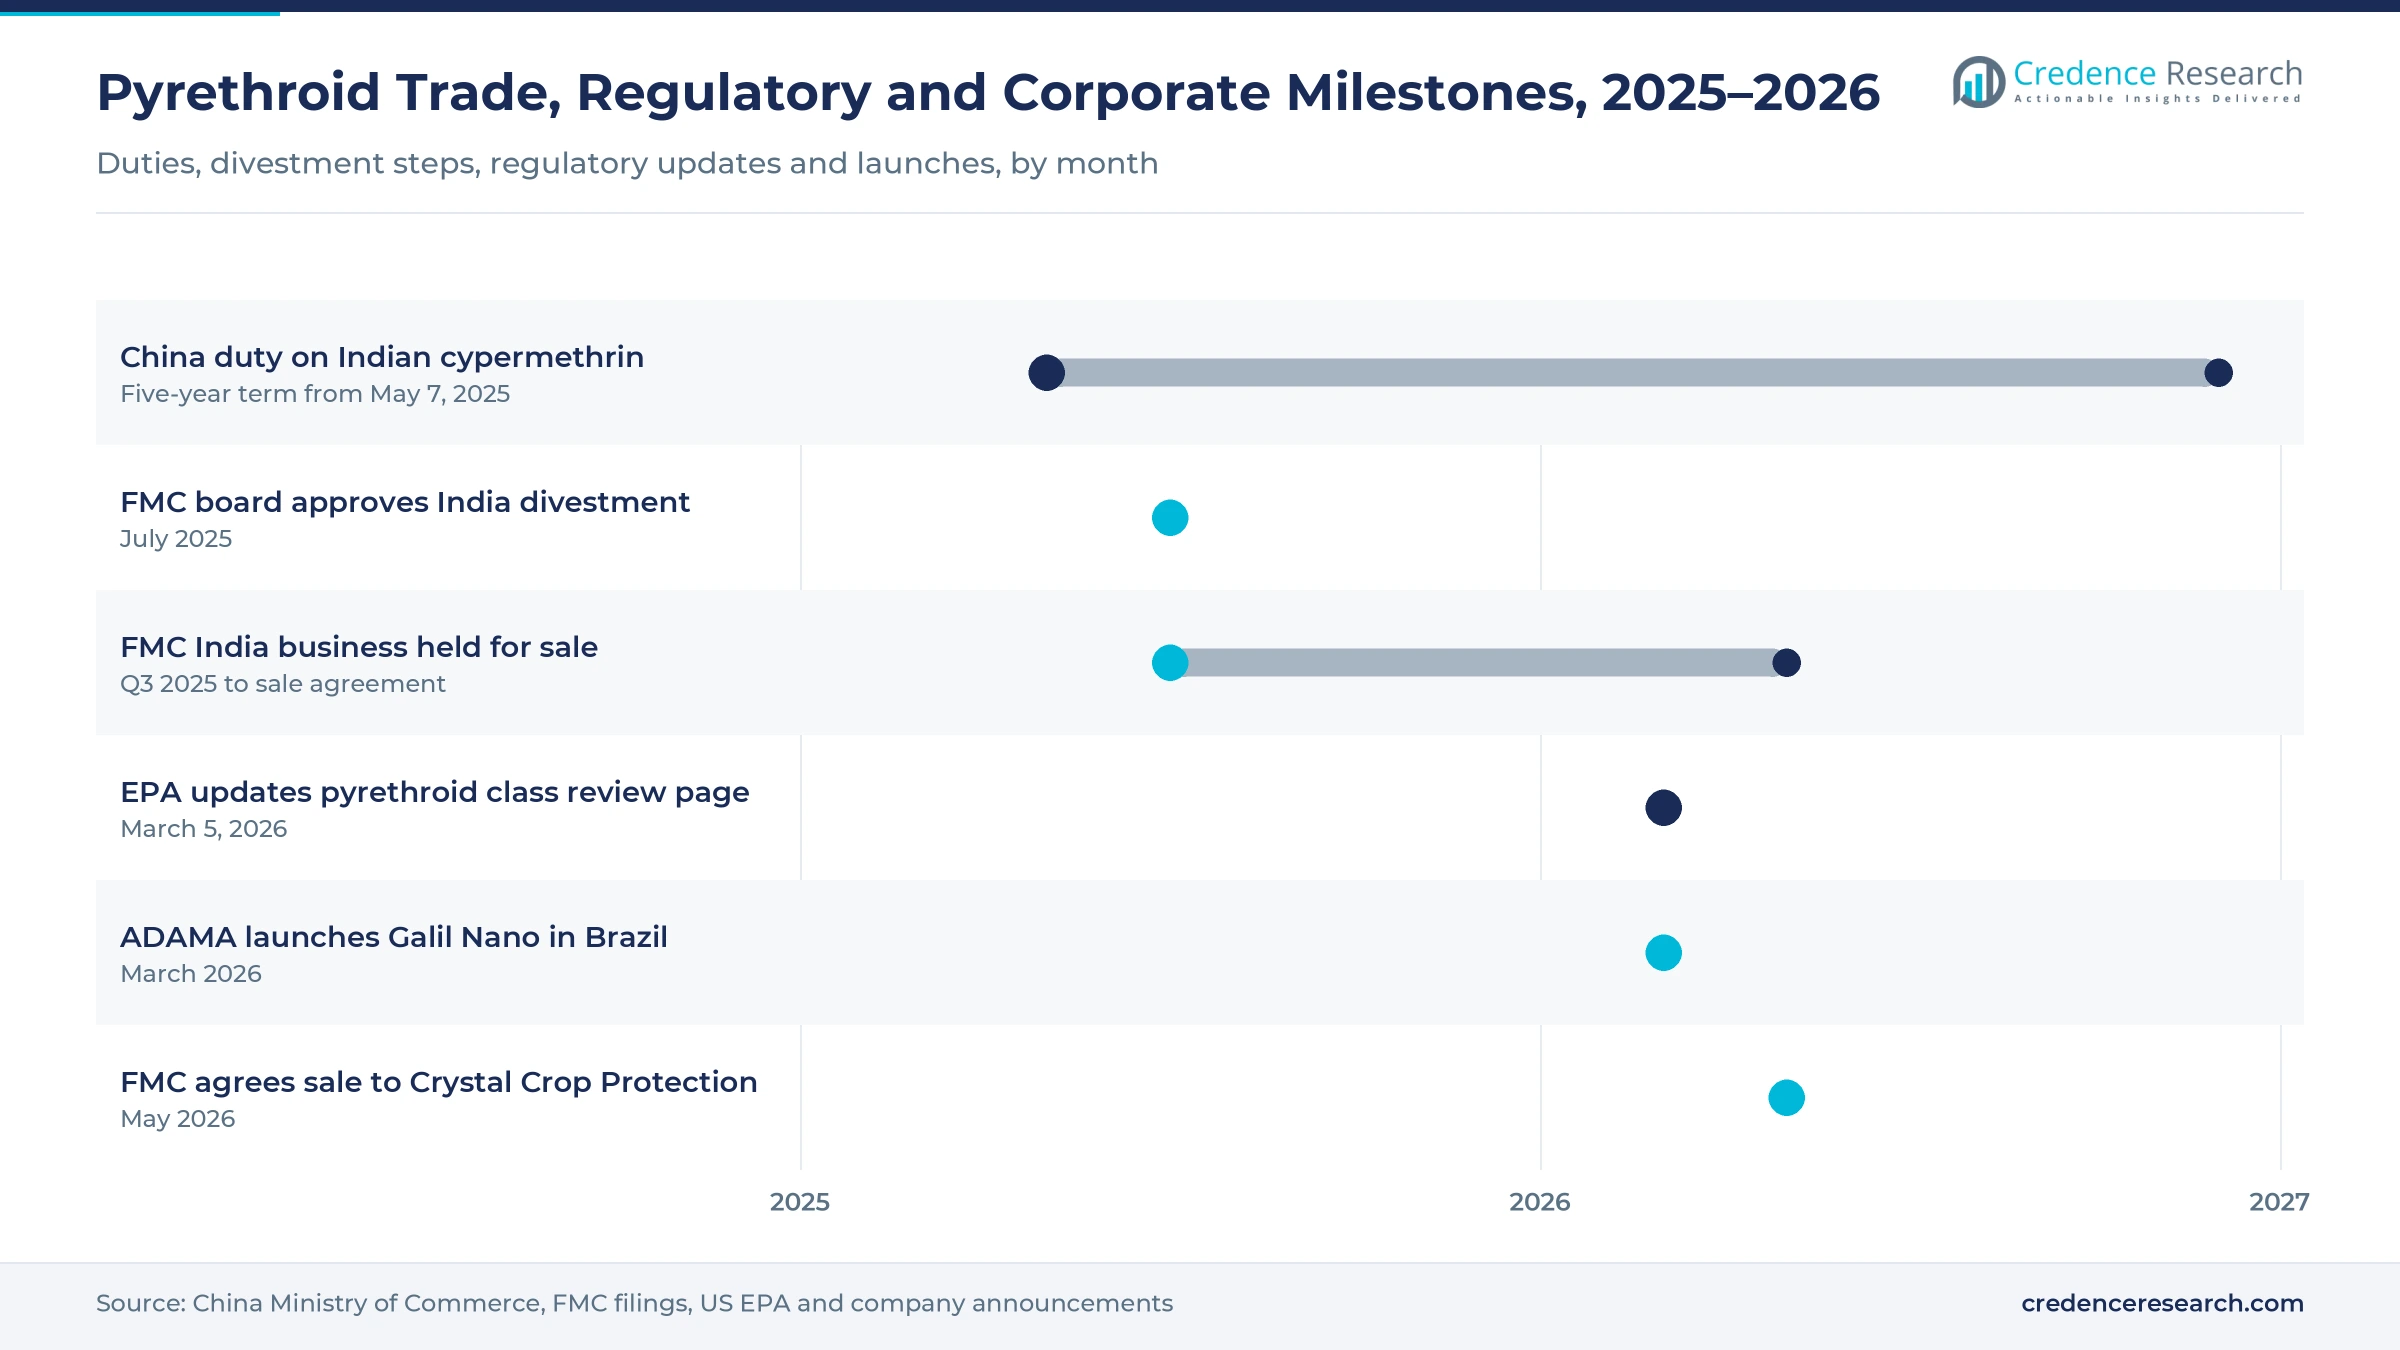
Task: Click 'China duty on Indian cypermethrin' row label
Action: tap(382, 357)
